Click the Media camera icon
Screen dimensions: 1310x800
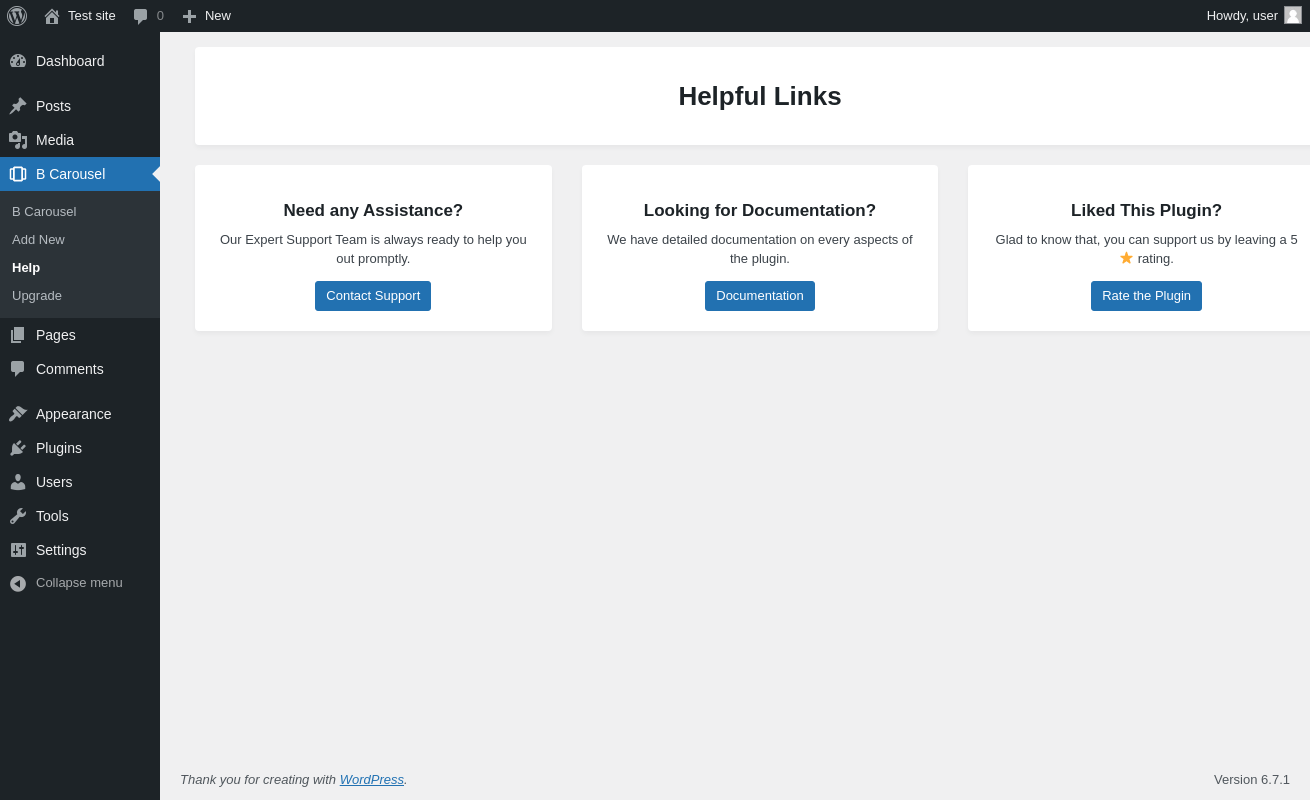coord(18,140)
